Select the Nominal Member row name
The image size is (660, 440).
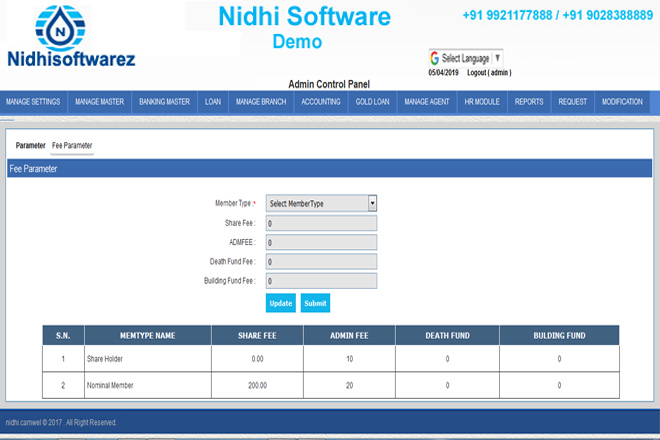[x=110, y=386]
